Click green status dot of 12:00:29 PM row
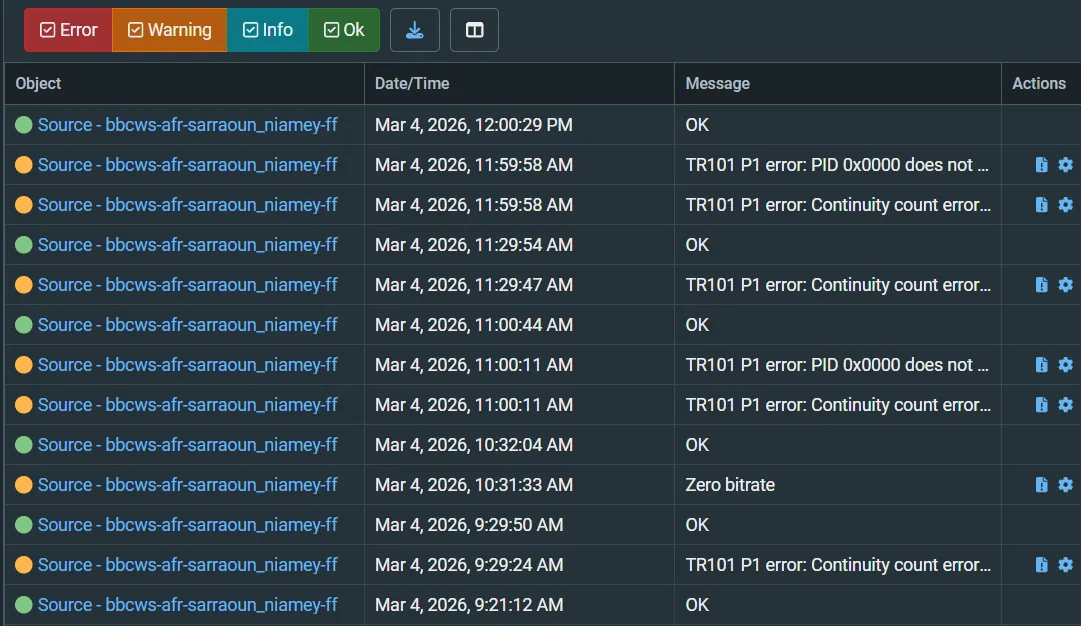 tap(23, 125)
